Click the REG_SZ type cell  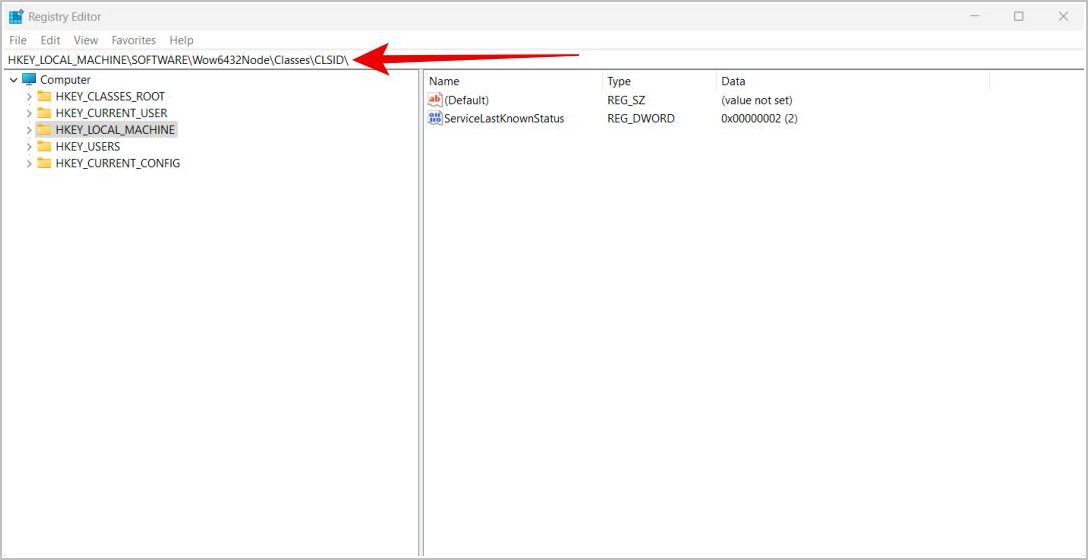[626, 100]
